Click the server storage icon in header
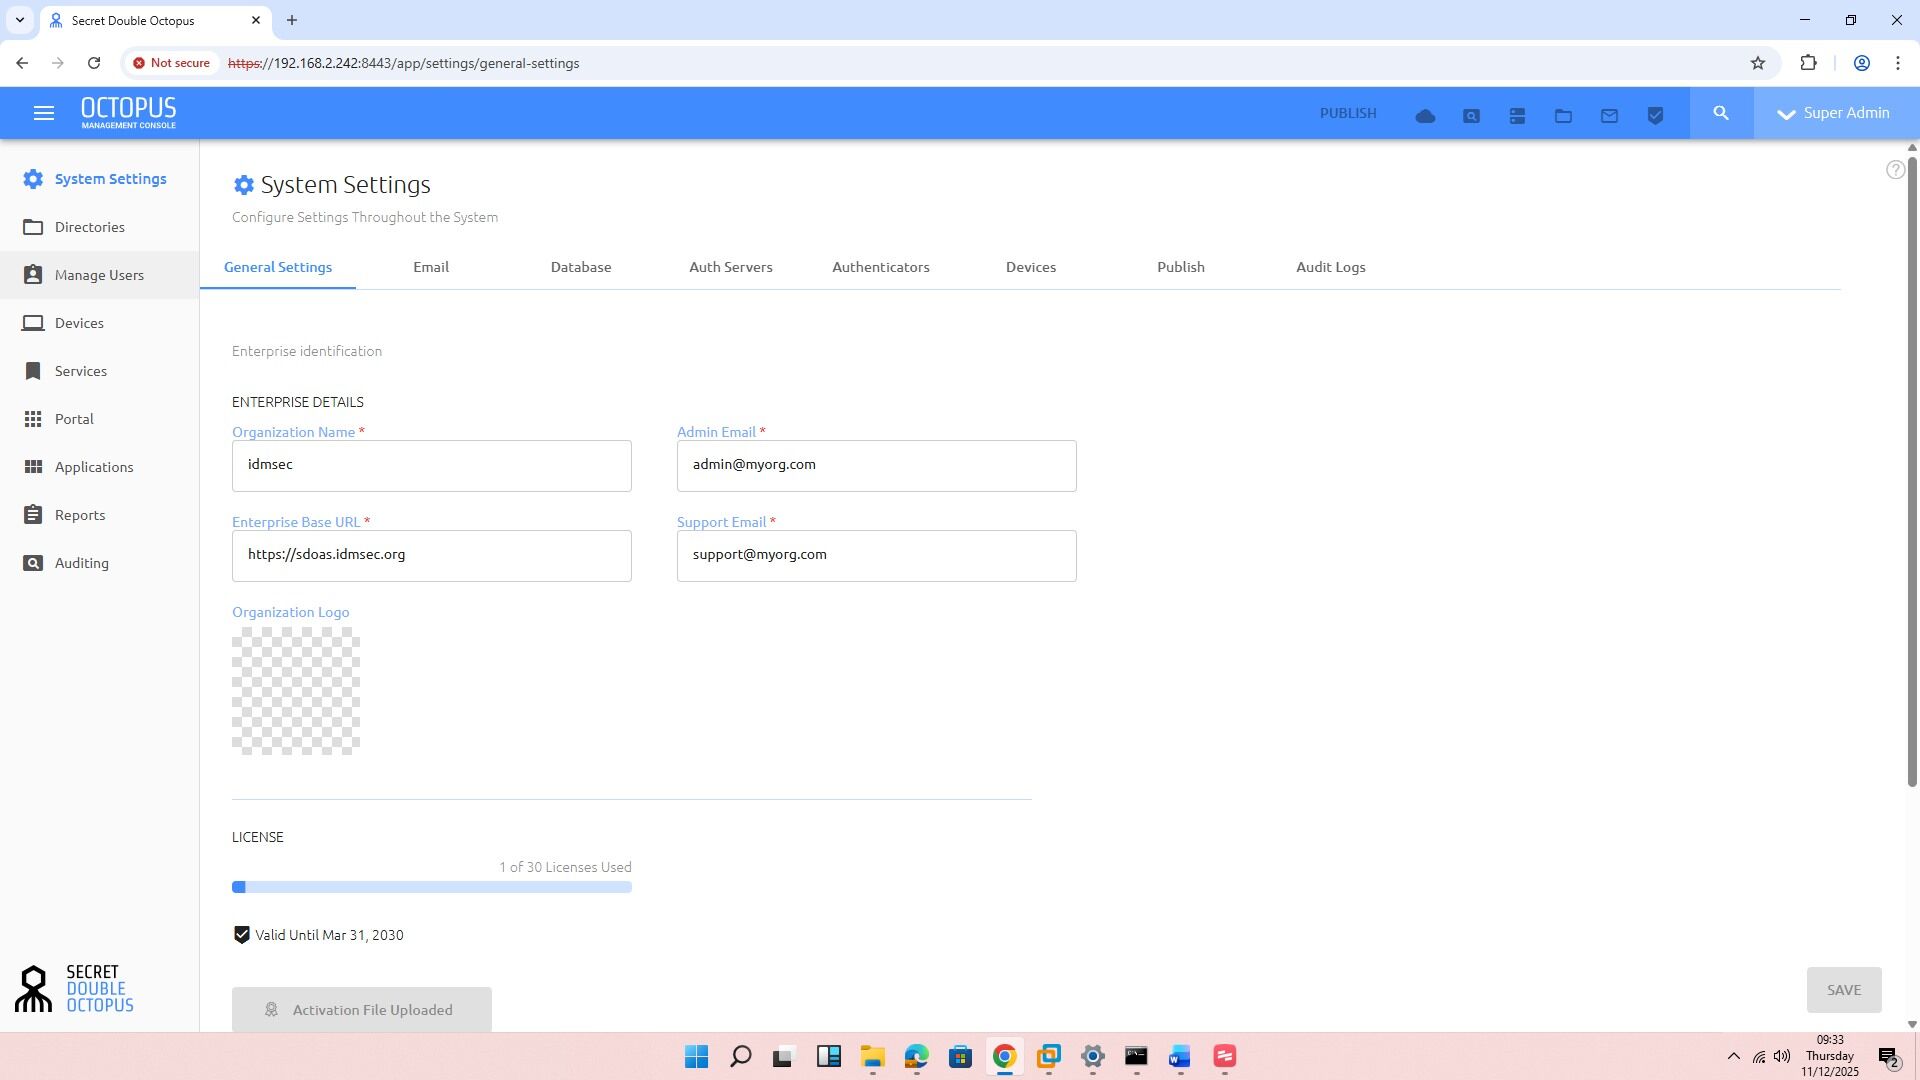 click(x=1517, y=116)
